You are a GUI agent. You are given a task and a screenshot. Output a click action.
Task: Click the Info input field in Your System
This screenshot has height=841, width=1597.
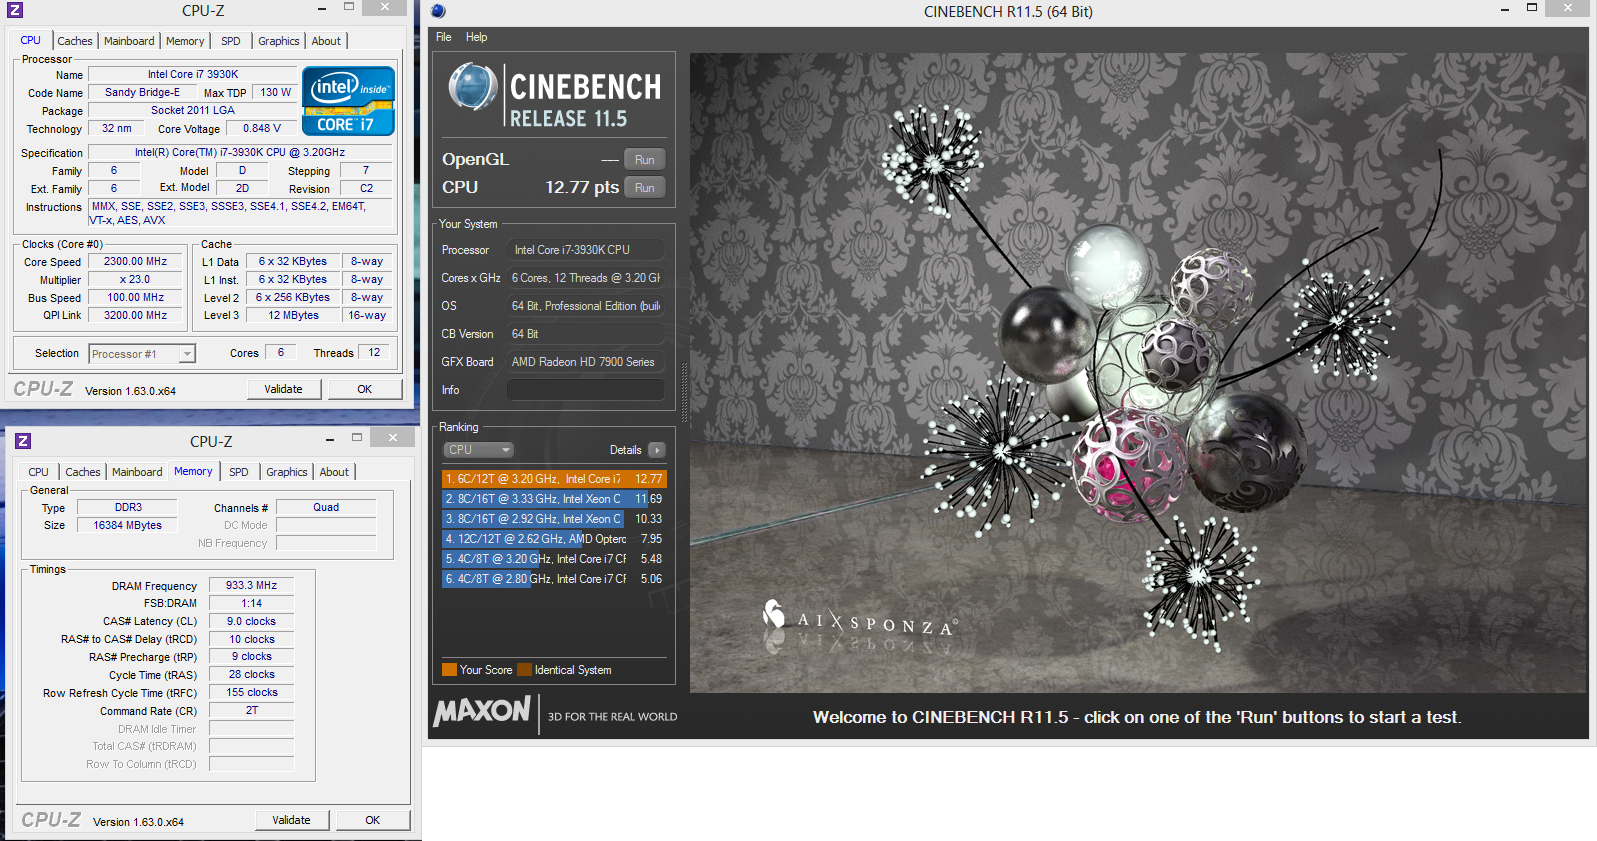pos(586,390)
